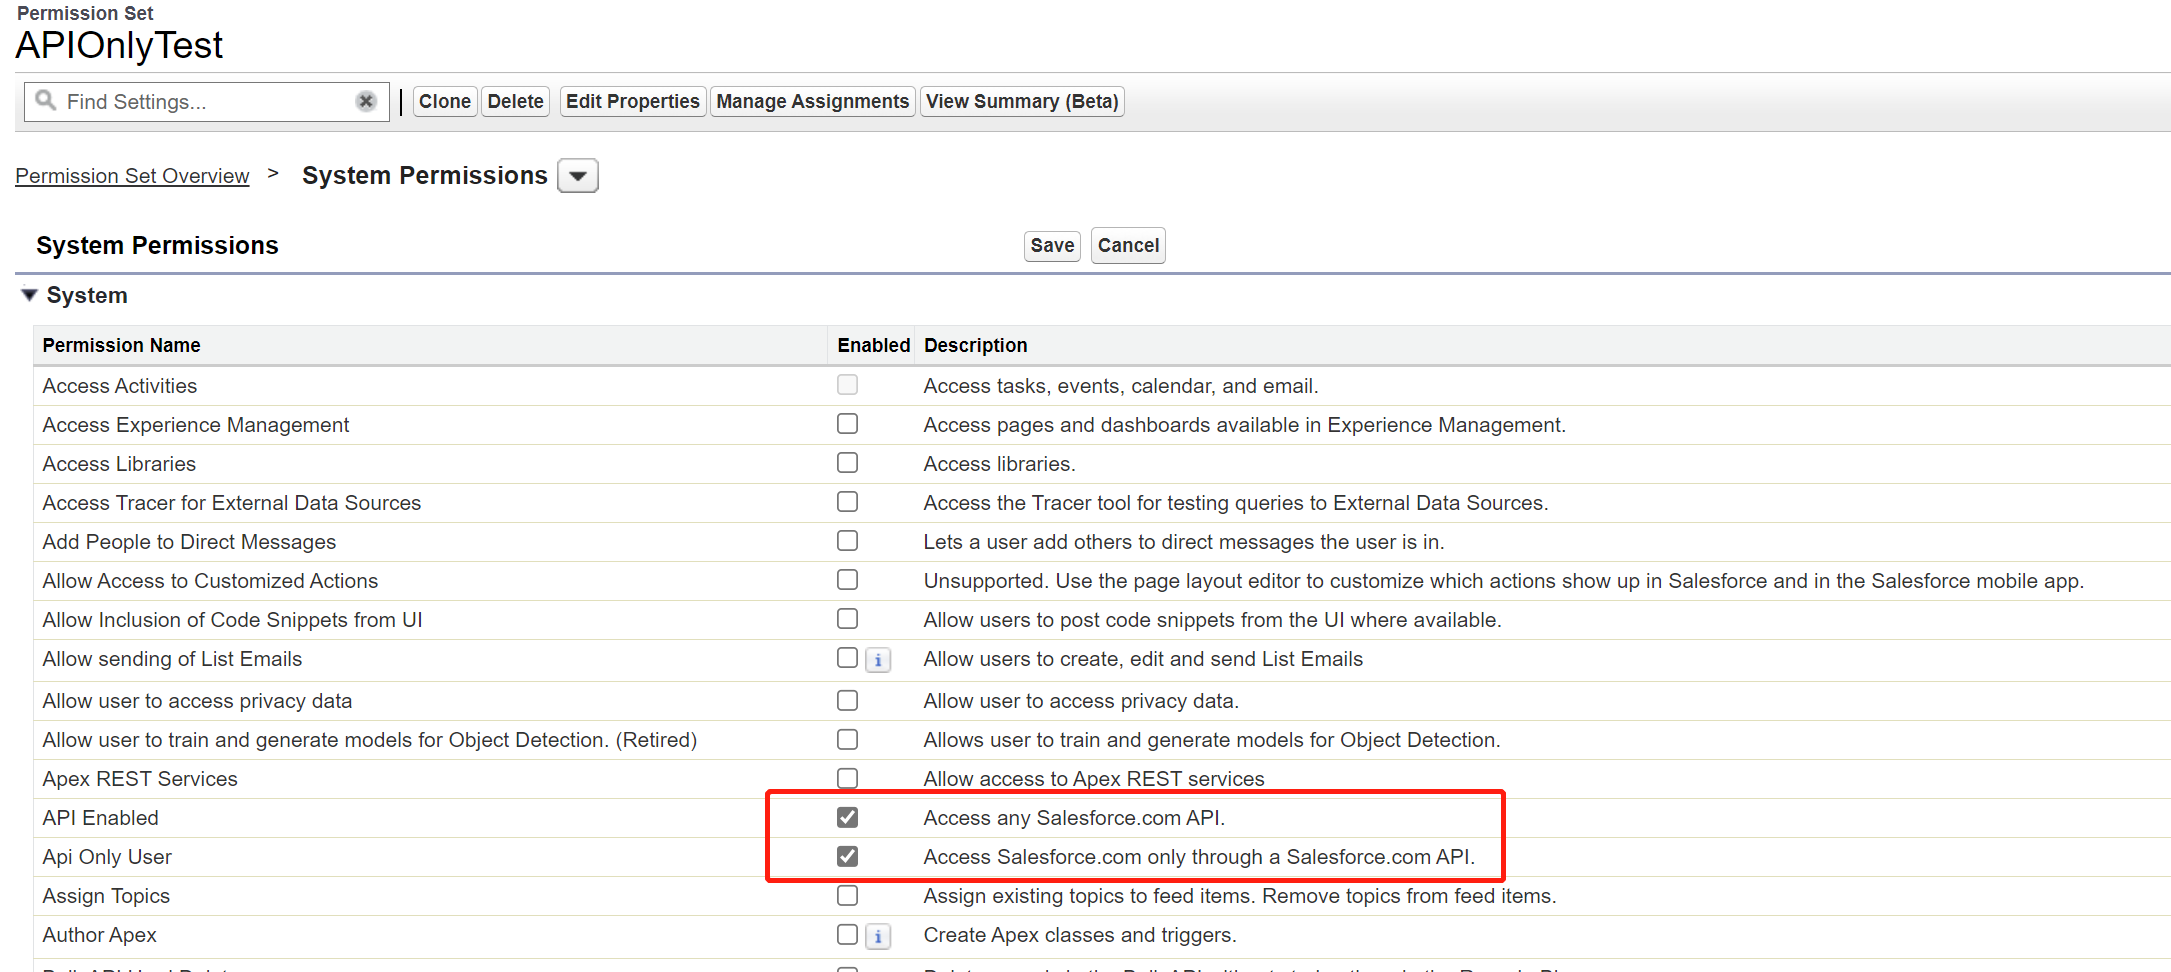Screen dimensions: 2171x972
Task: Check Object Detection (Retired) permission box
Action: pyautogui.click(x=847, y=739)
